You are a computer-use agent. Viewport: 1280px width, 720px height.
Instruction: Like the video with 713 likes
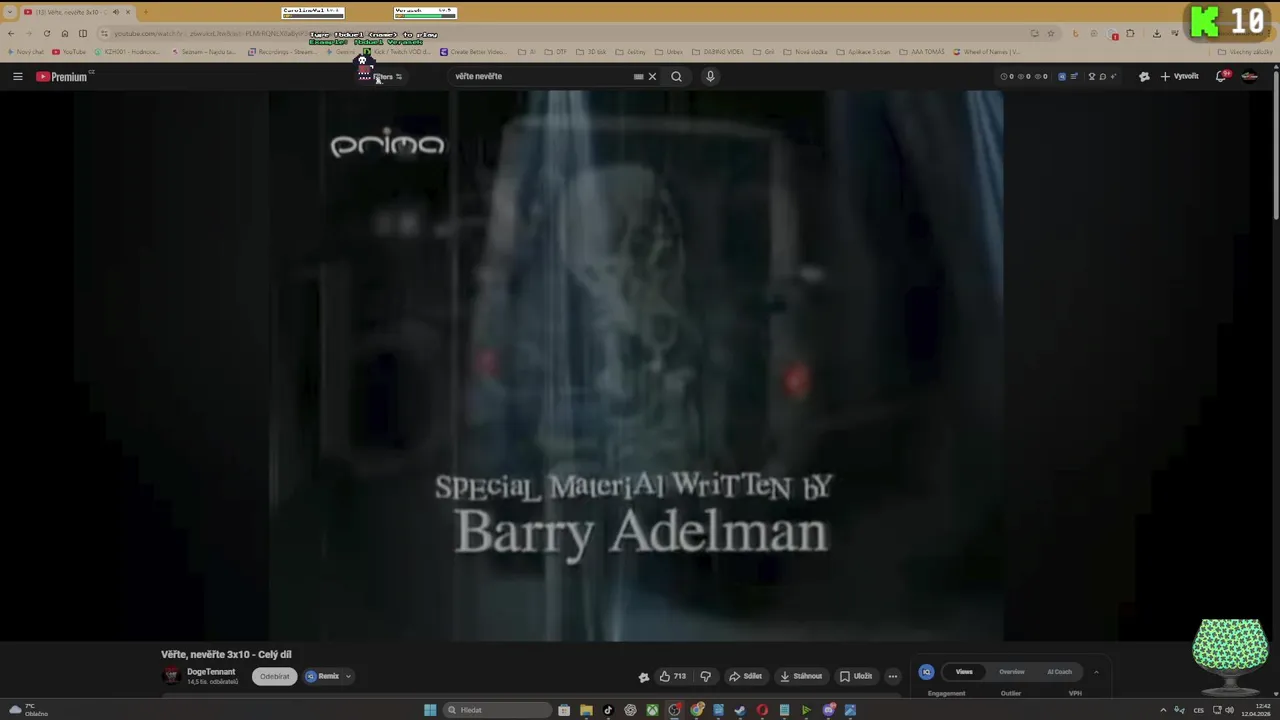click(672, 676)
